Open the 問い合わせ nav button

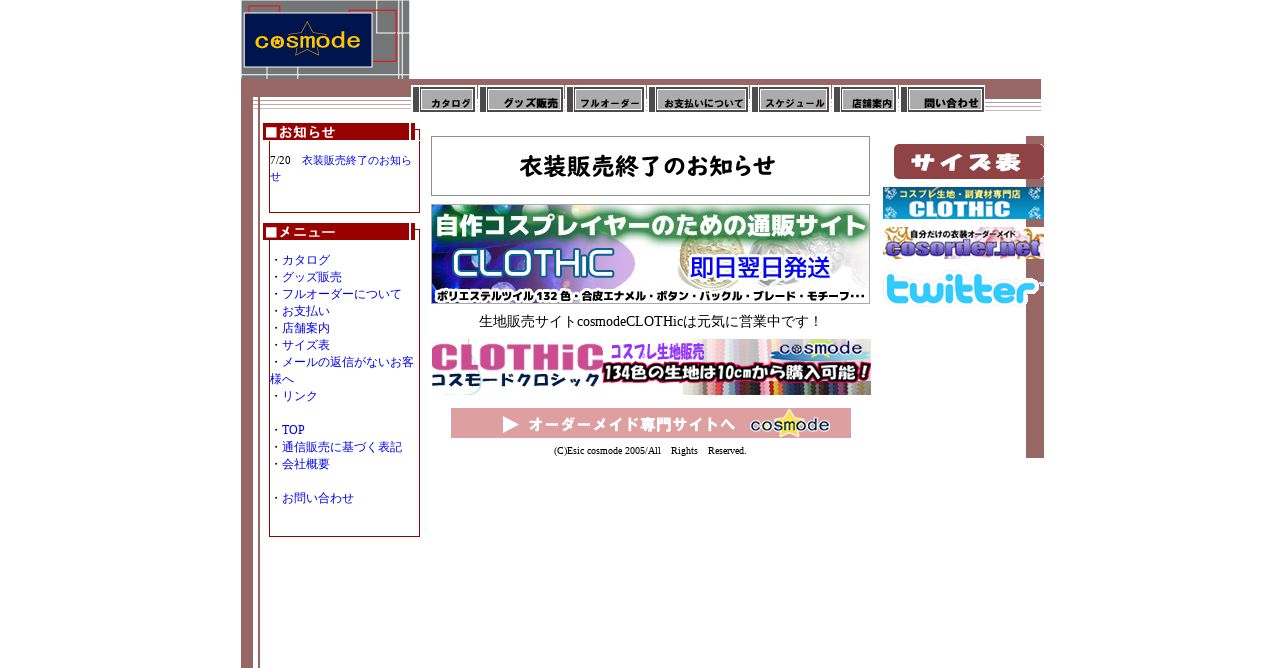tap(943, 99)
